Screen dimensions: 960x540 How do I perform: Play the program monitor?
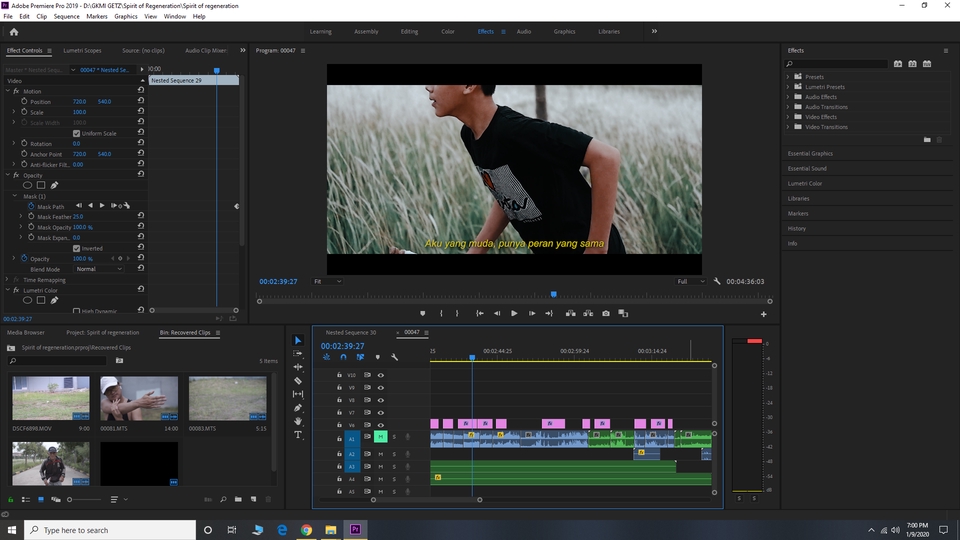[x=514, y=313]
